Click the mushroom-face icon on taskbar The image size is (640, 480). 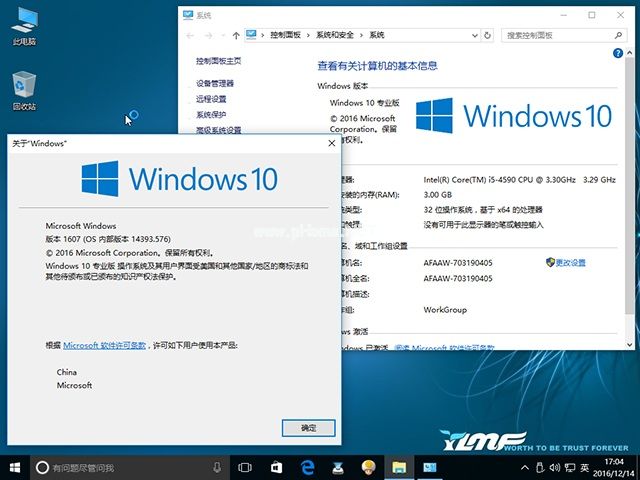[x=369, y=468]
